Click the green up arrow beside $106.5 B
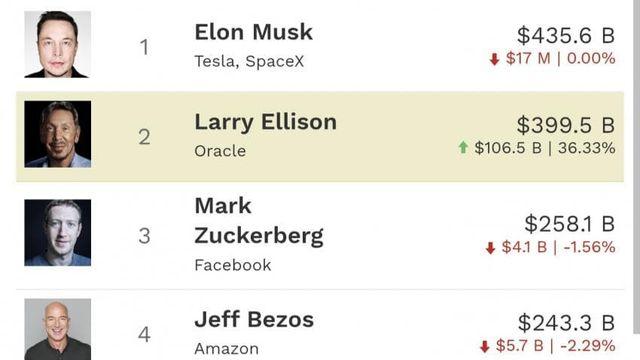This screenshot has width=640, height=360. [x=463, y=147]
